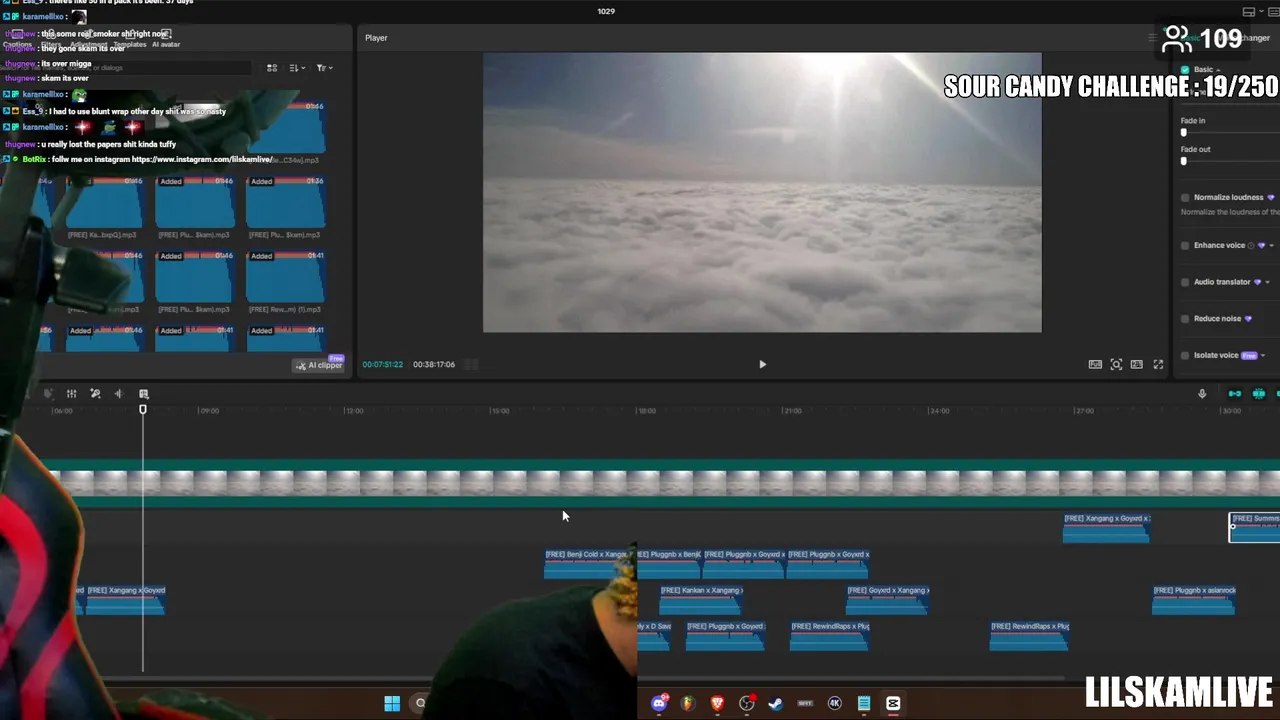Open the media filter dropdown
The width and height of the screenshot is (1280, 720).
(x=324, y=68)
